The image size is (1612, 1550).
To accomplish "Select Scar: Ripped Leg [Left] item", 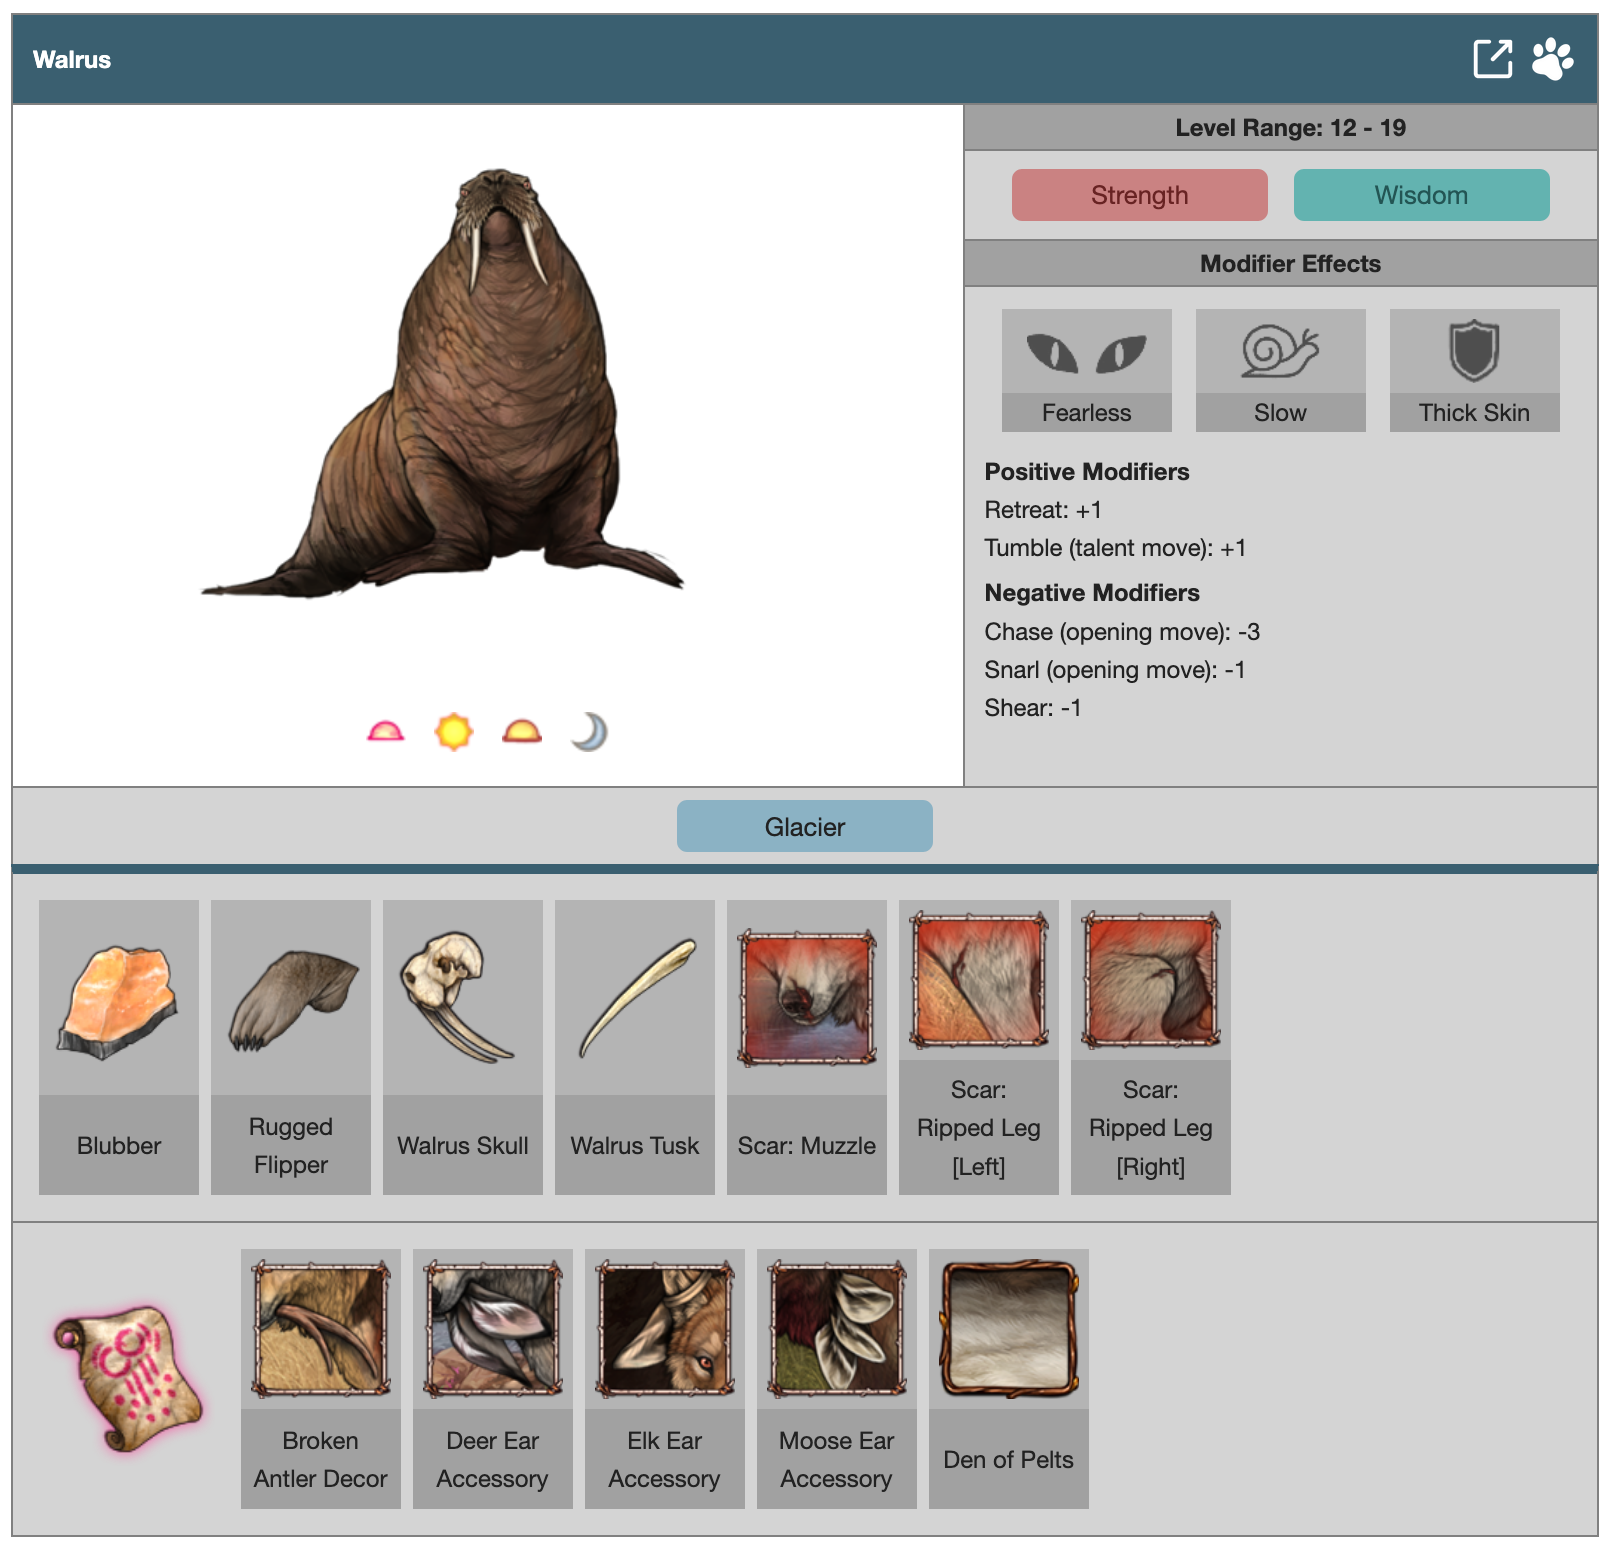I will 979,981.
